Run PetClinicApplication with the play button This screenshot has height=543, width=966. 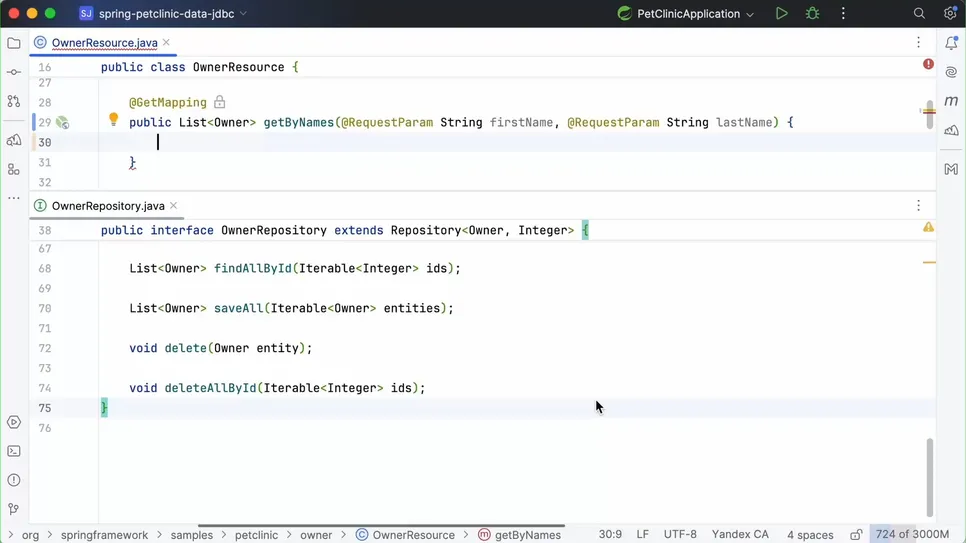pos(781,14)
